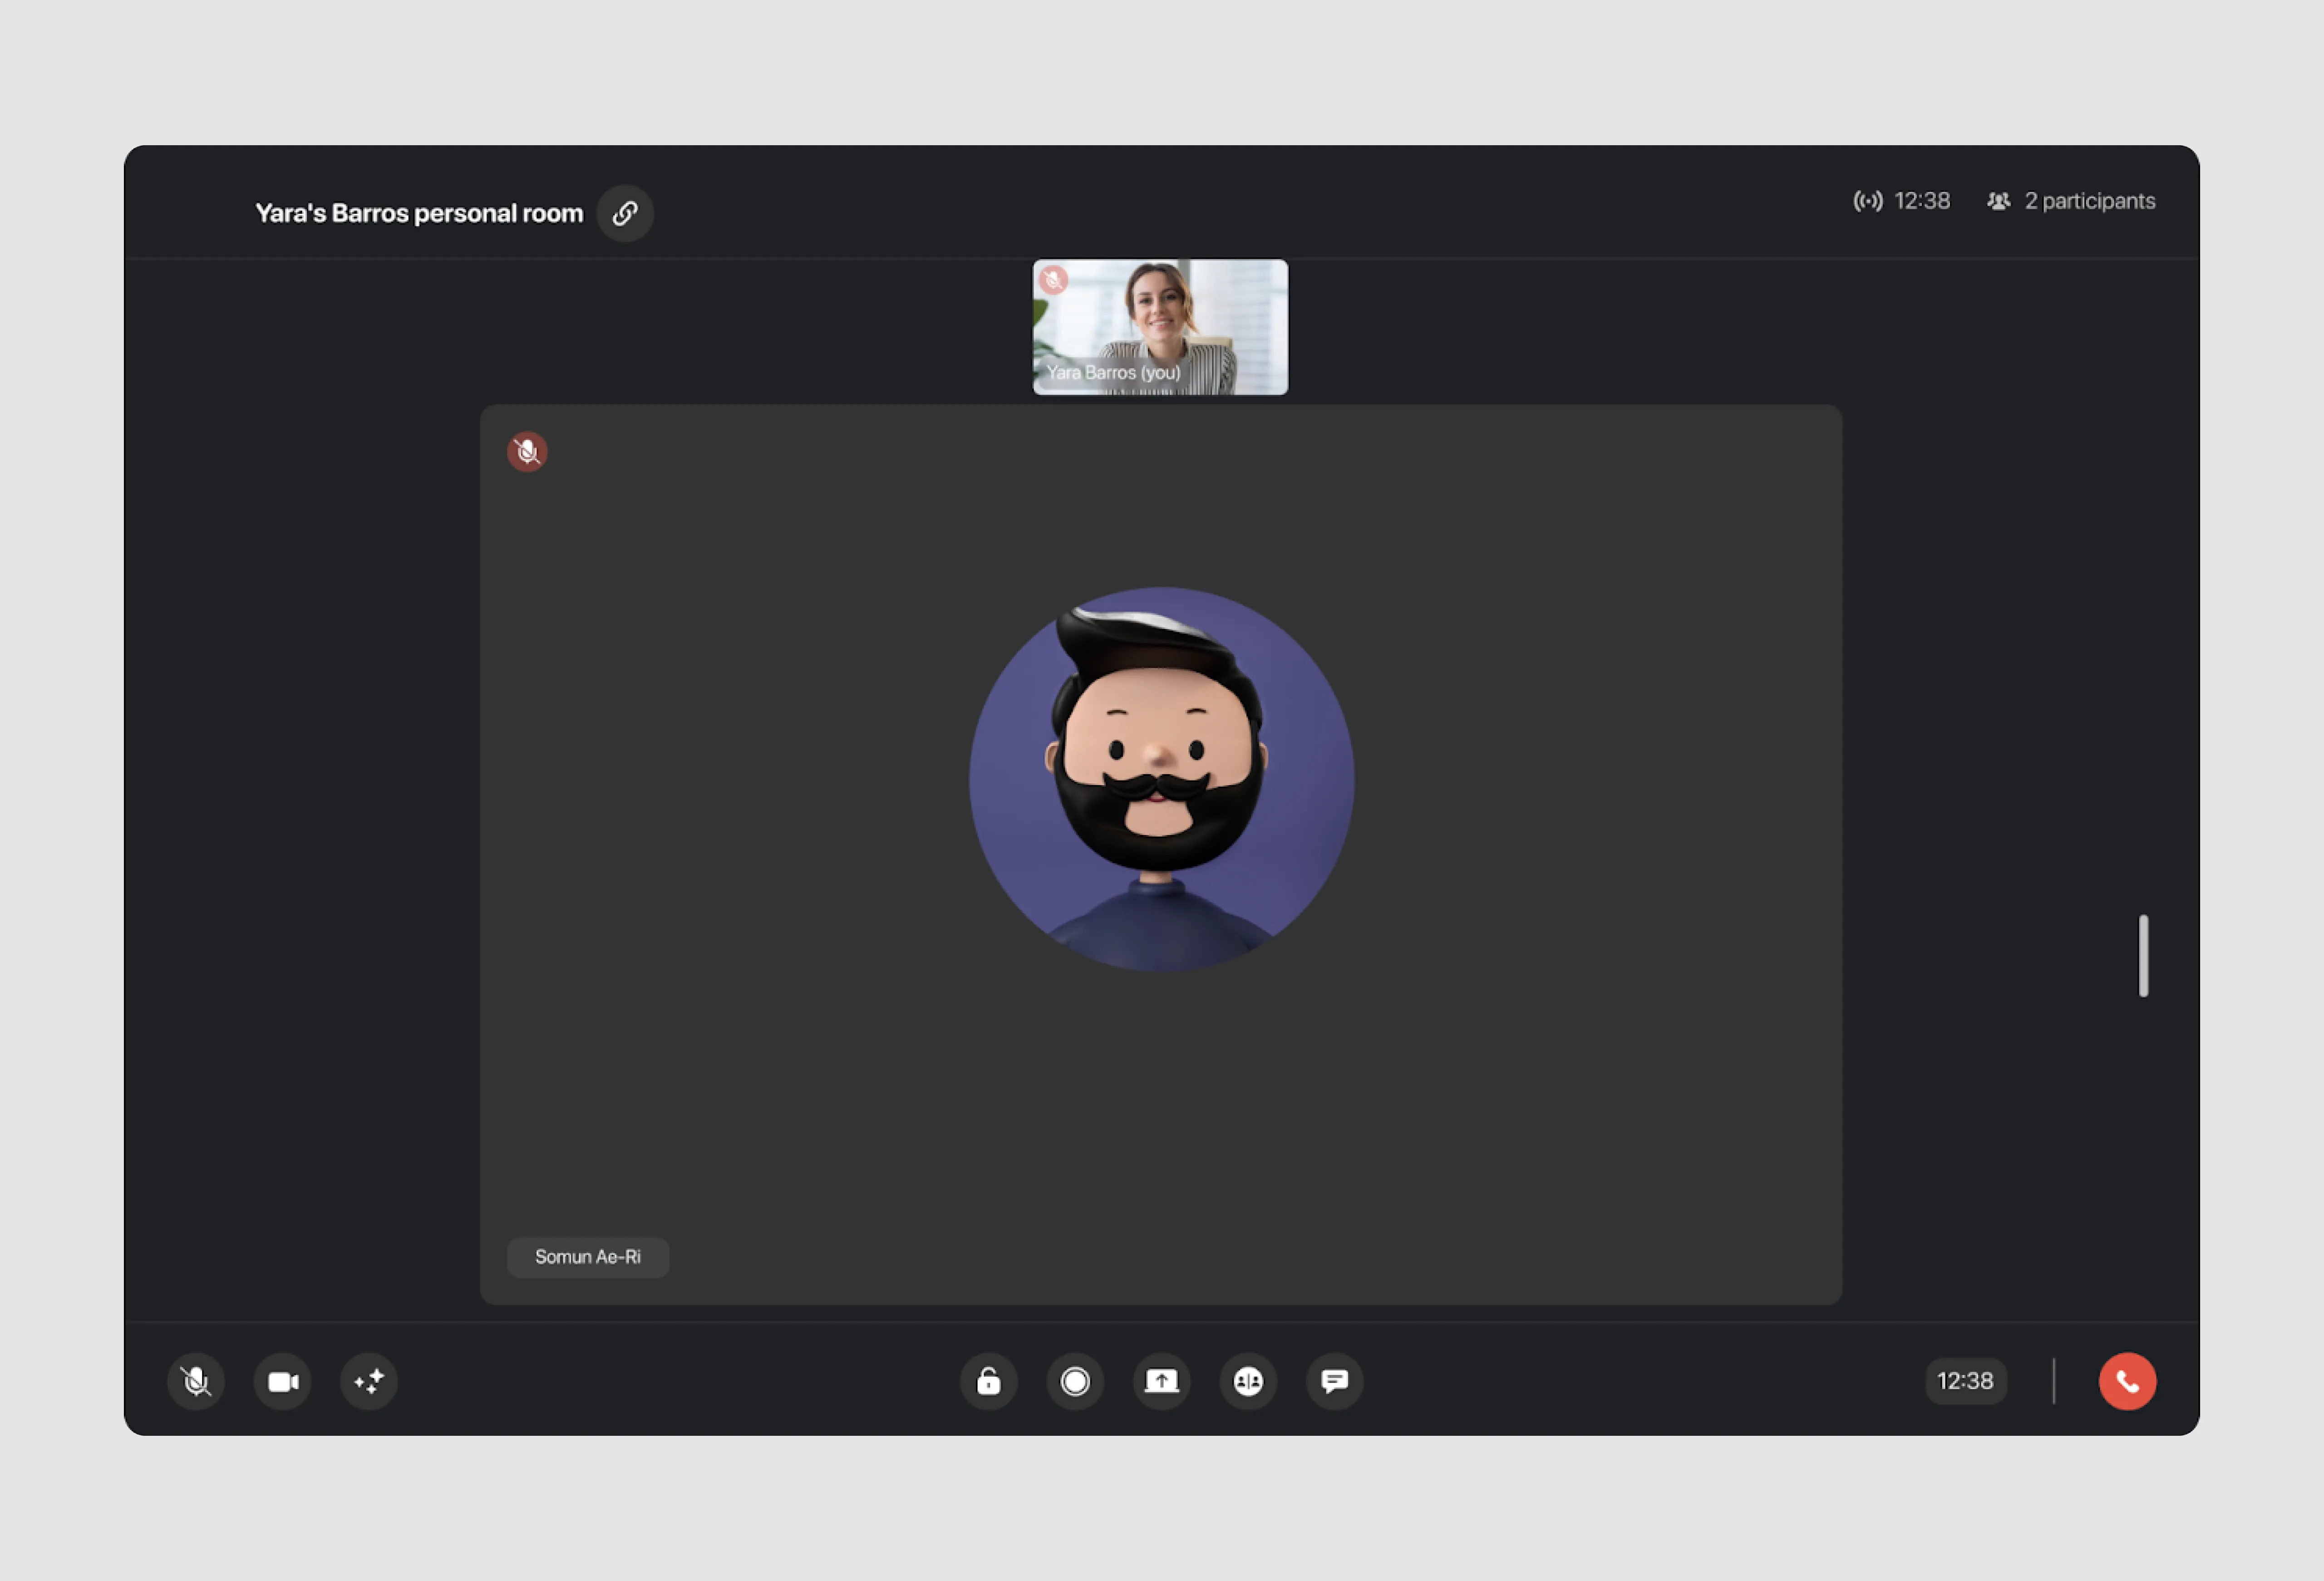
Task: Check the elapsed meeting timer
Action: point(1965,1382)
